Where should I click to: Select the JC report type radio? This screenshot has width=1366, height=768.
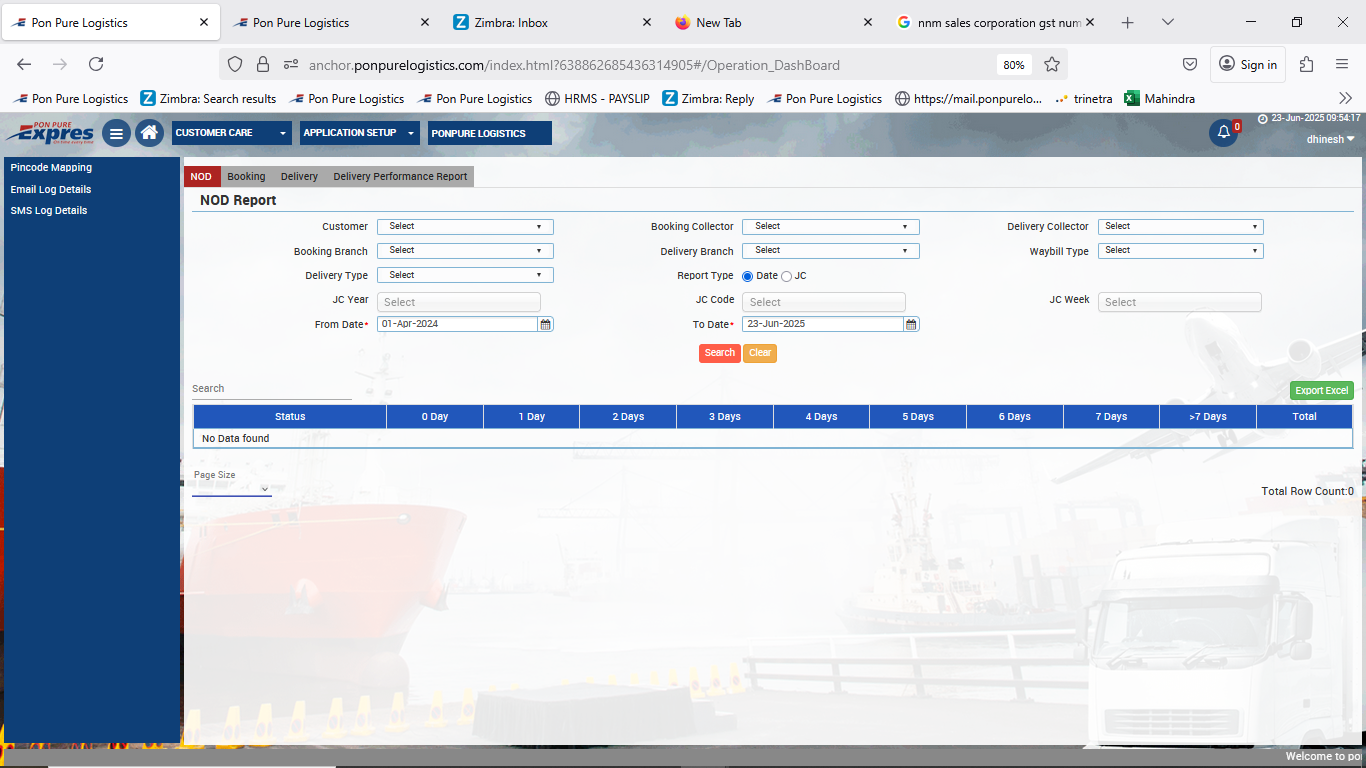click(786, 276)
